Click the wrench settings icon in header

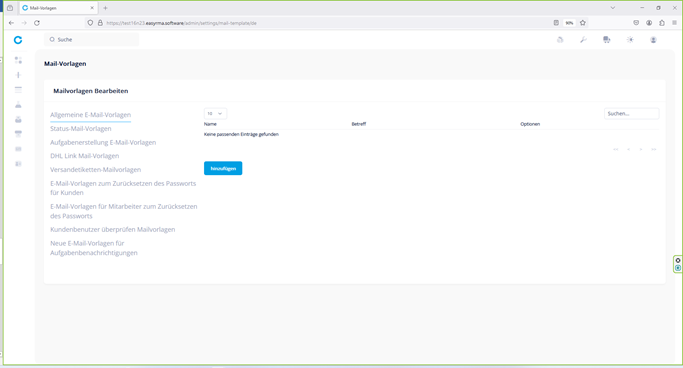(x=583, y=40)
